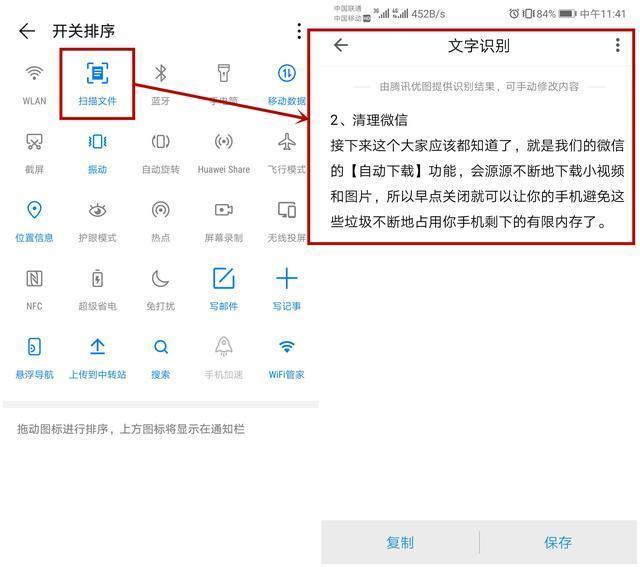Tap the 截屏 screenshot scissors icon

coord(34,142)
